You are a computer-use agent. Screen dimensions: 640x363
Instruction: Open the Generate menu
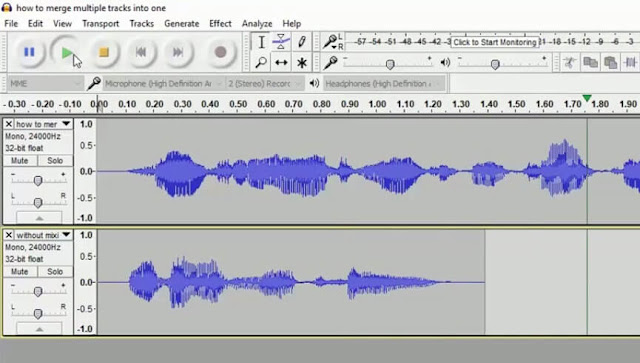point(182,24)
